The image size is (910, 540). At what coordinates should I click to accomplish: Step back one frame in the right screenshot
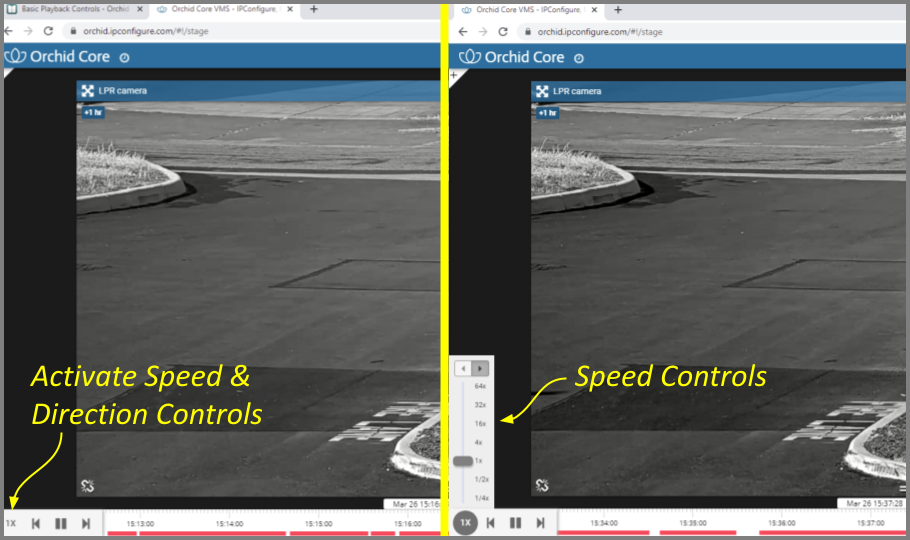[490, 523]
